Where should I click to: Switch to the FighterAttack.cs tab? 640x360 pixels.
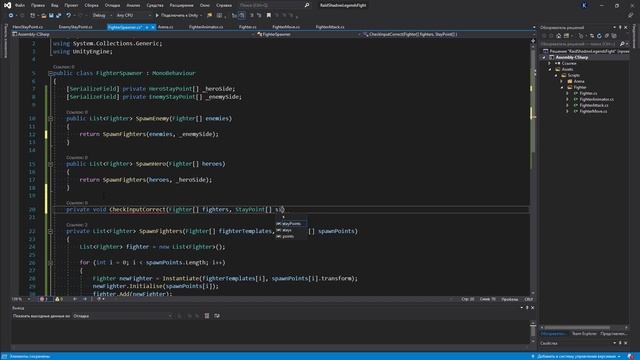[330, 27]
